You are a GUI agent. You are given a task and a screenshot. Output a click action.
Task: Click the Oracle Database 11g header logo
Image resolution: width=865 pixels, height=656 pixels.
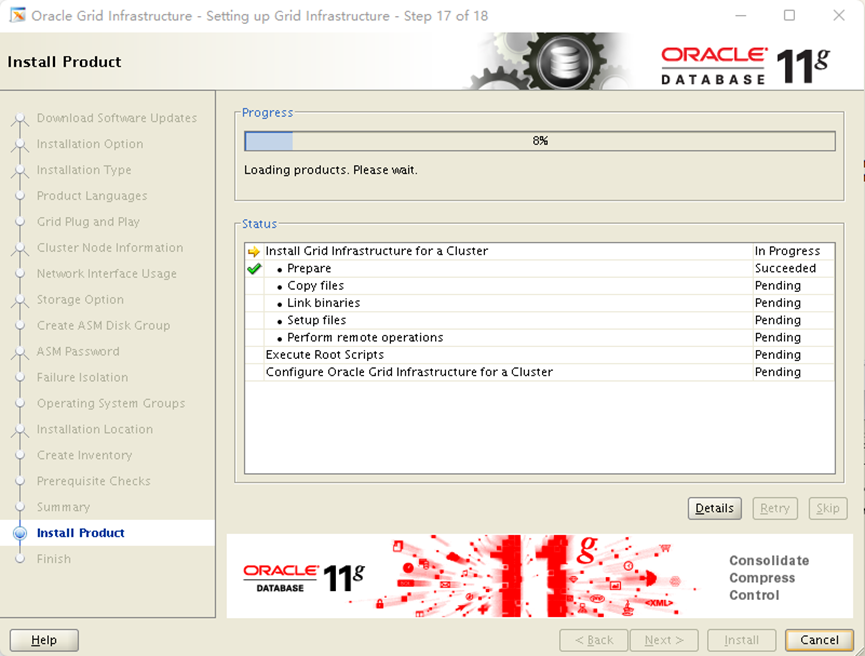(745, 65)
